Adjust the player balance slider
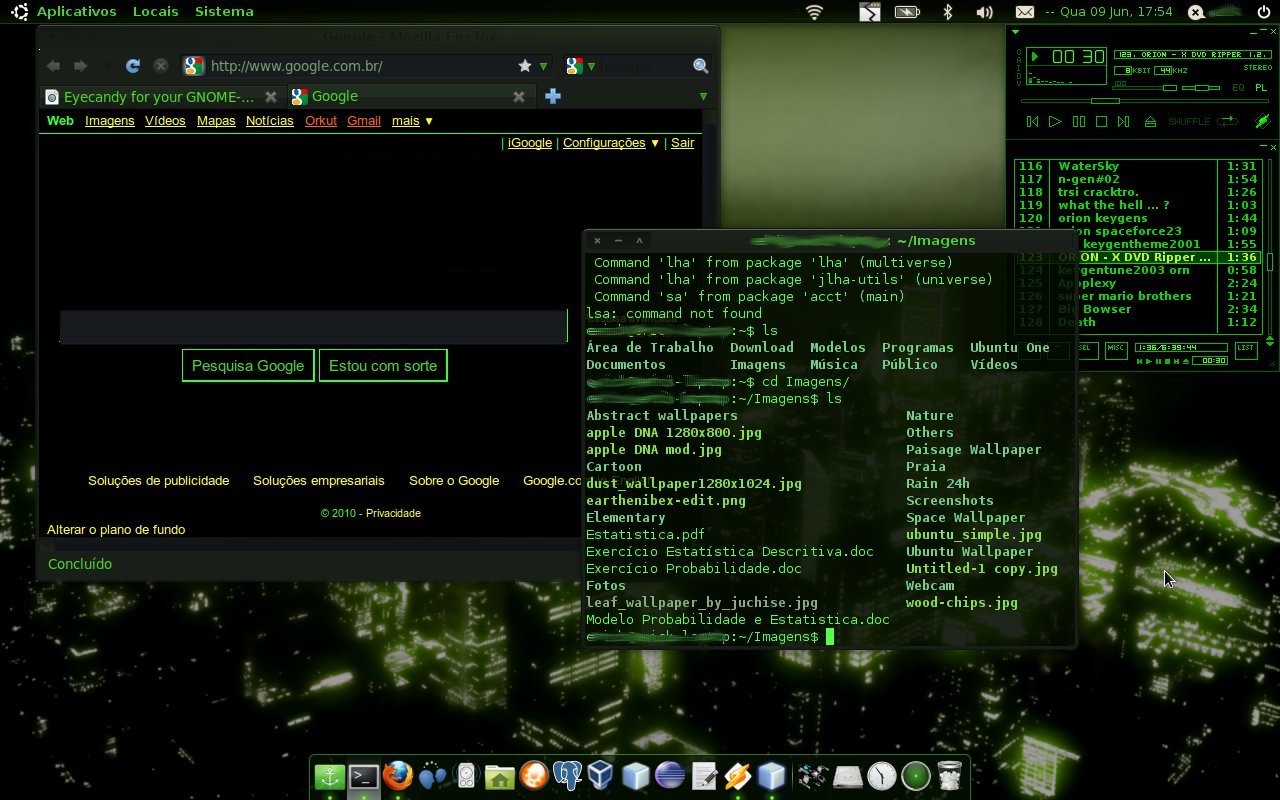This screenshot has width=1280, height=800. tap(1200, 88)
